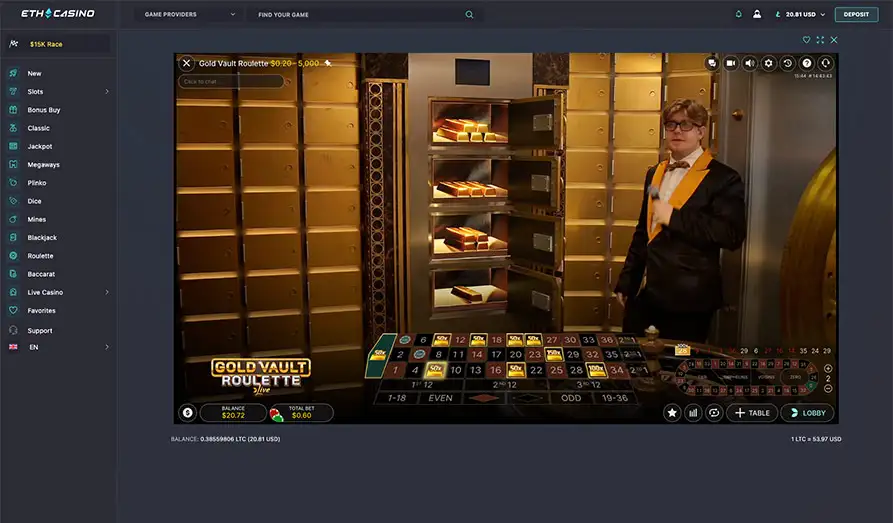Open the $15K Race promotion
Viewport: 893px width, 523px height.
(58, 44)
